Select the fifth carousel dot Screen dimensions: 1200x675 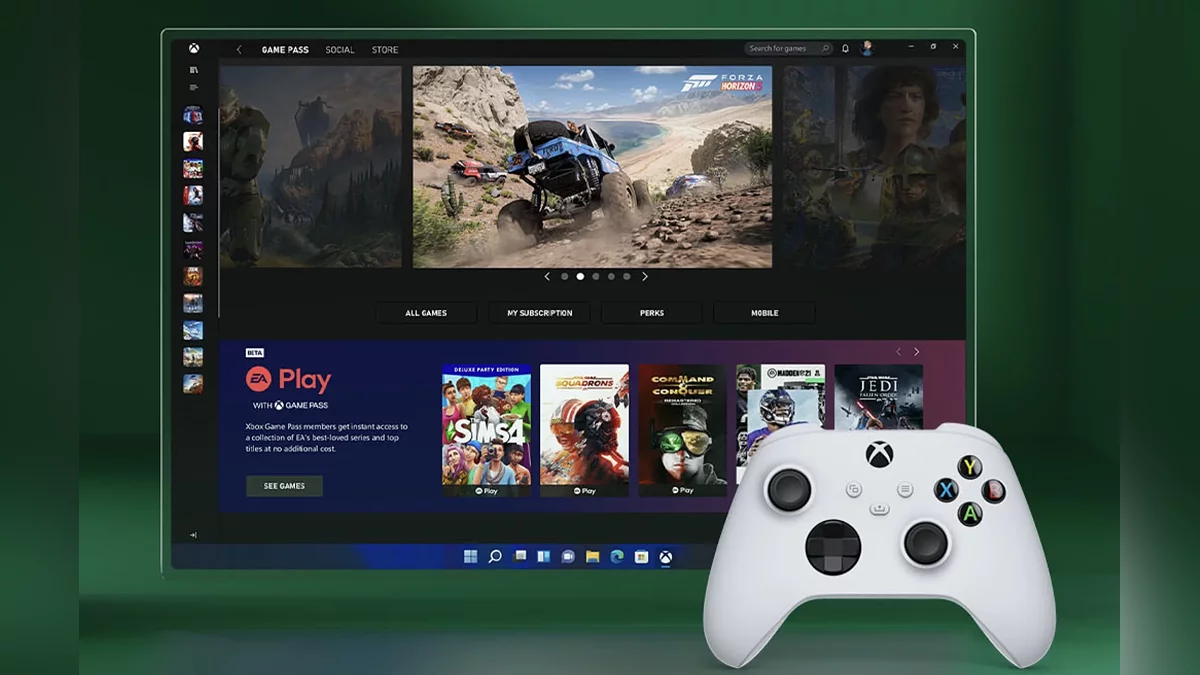(627, 276)
